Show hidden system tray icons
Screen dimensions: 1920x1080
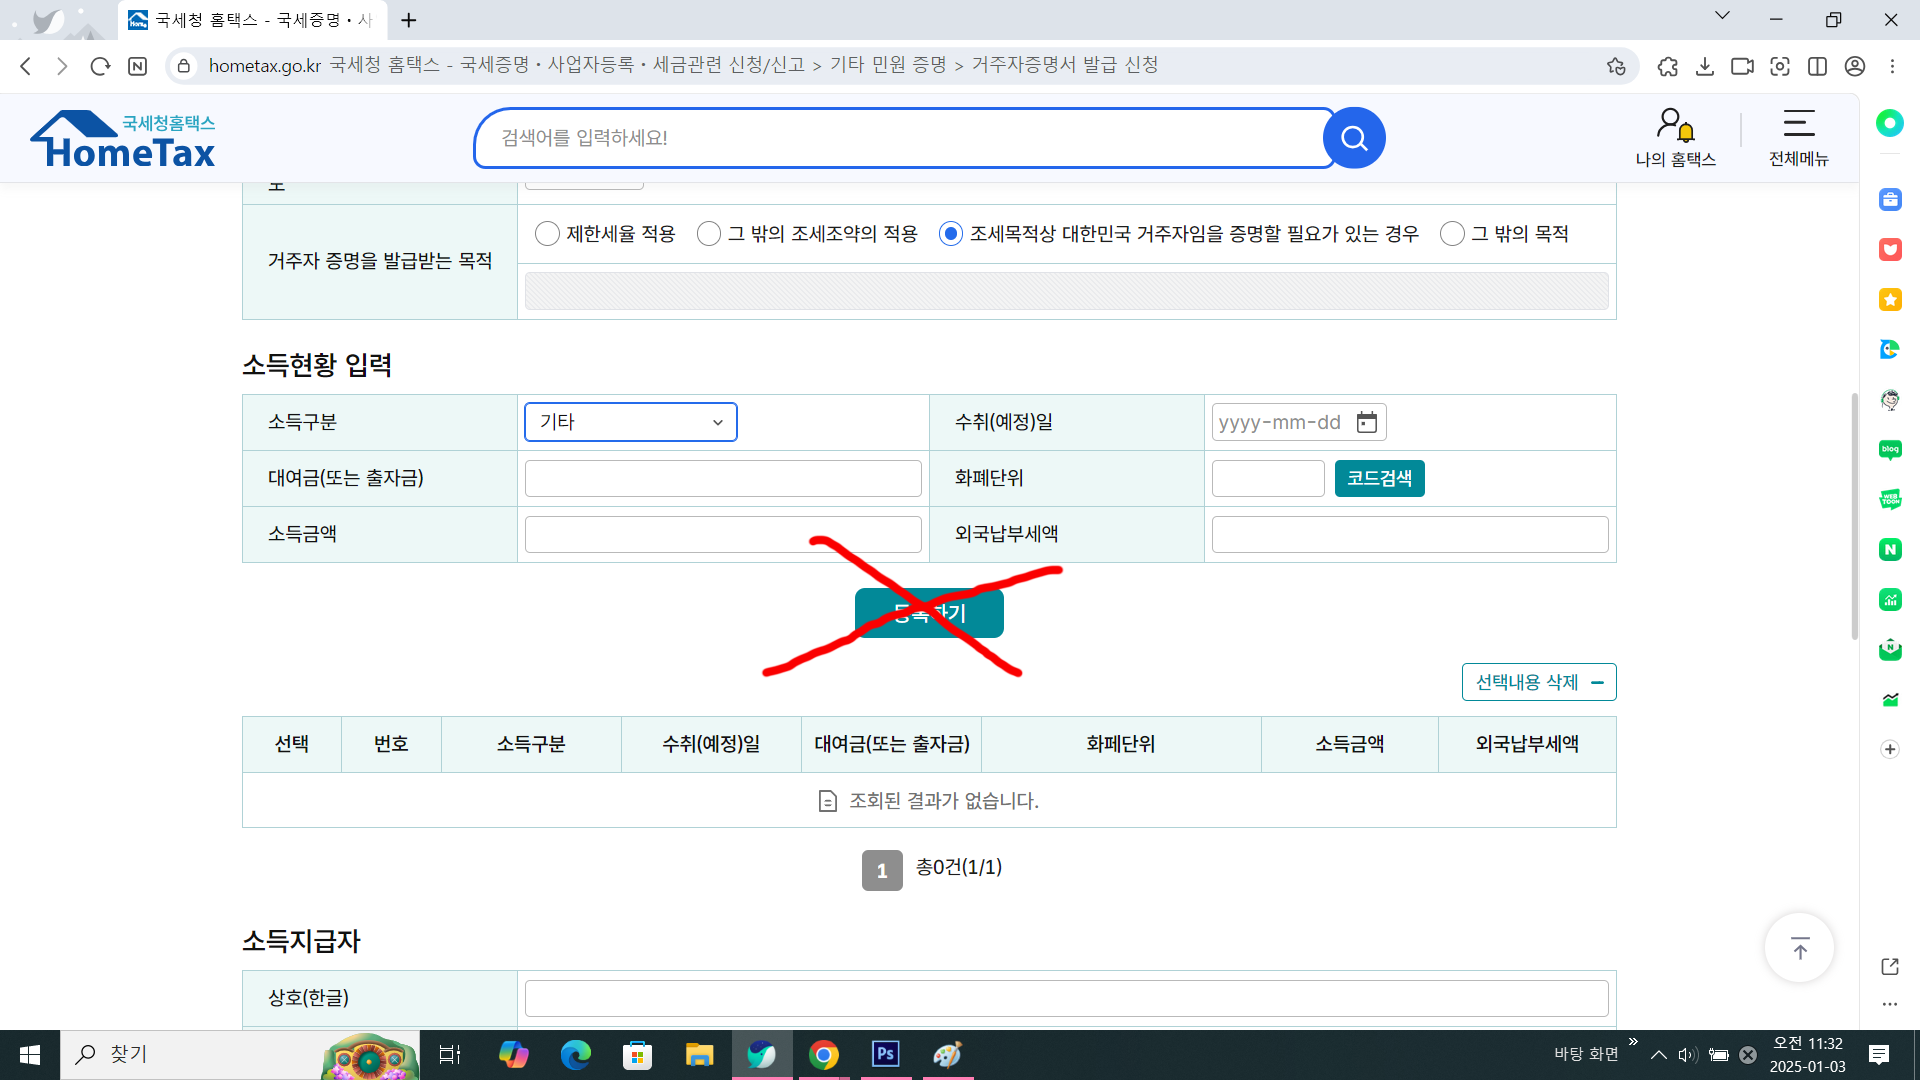click(1659, 1055)
